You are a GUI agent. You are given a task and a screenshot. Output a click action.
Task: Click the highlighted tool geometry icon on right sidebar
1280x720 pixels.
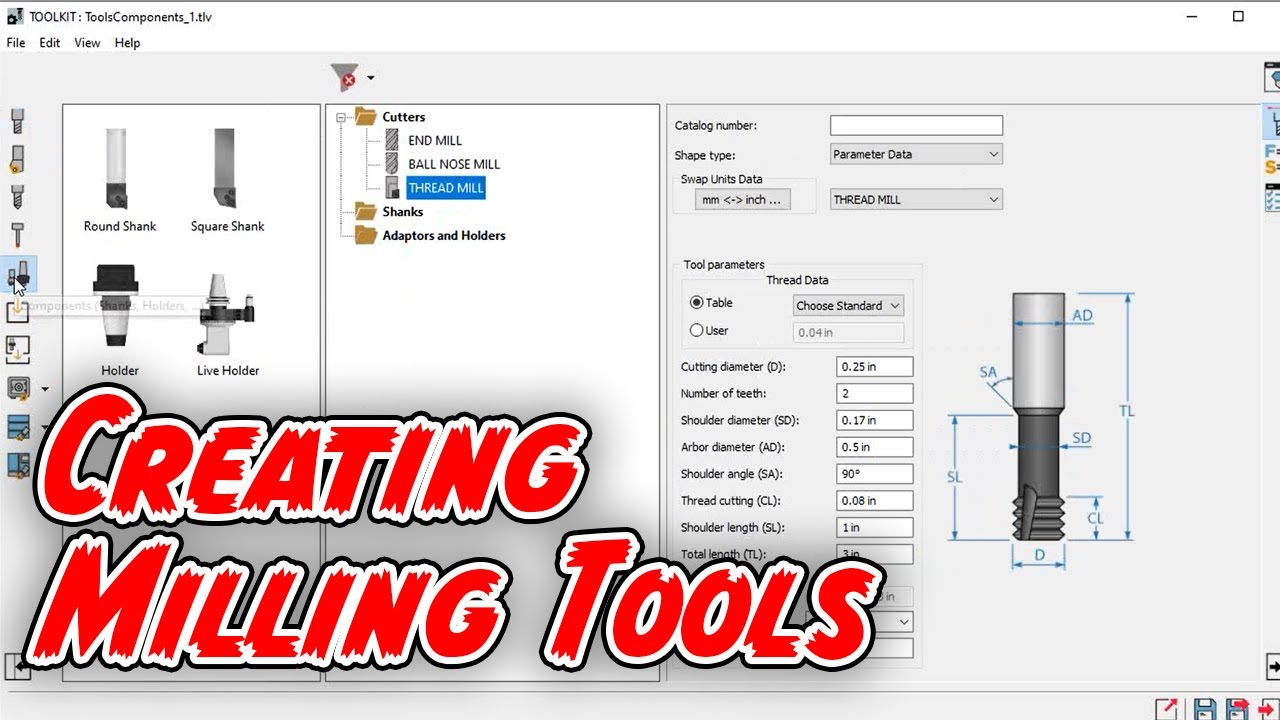click(x=1272, y=122)
